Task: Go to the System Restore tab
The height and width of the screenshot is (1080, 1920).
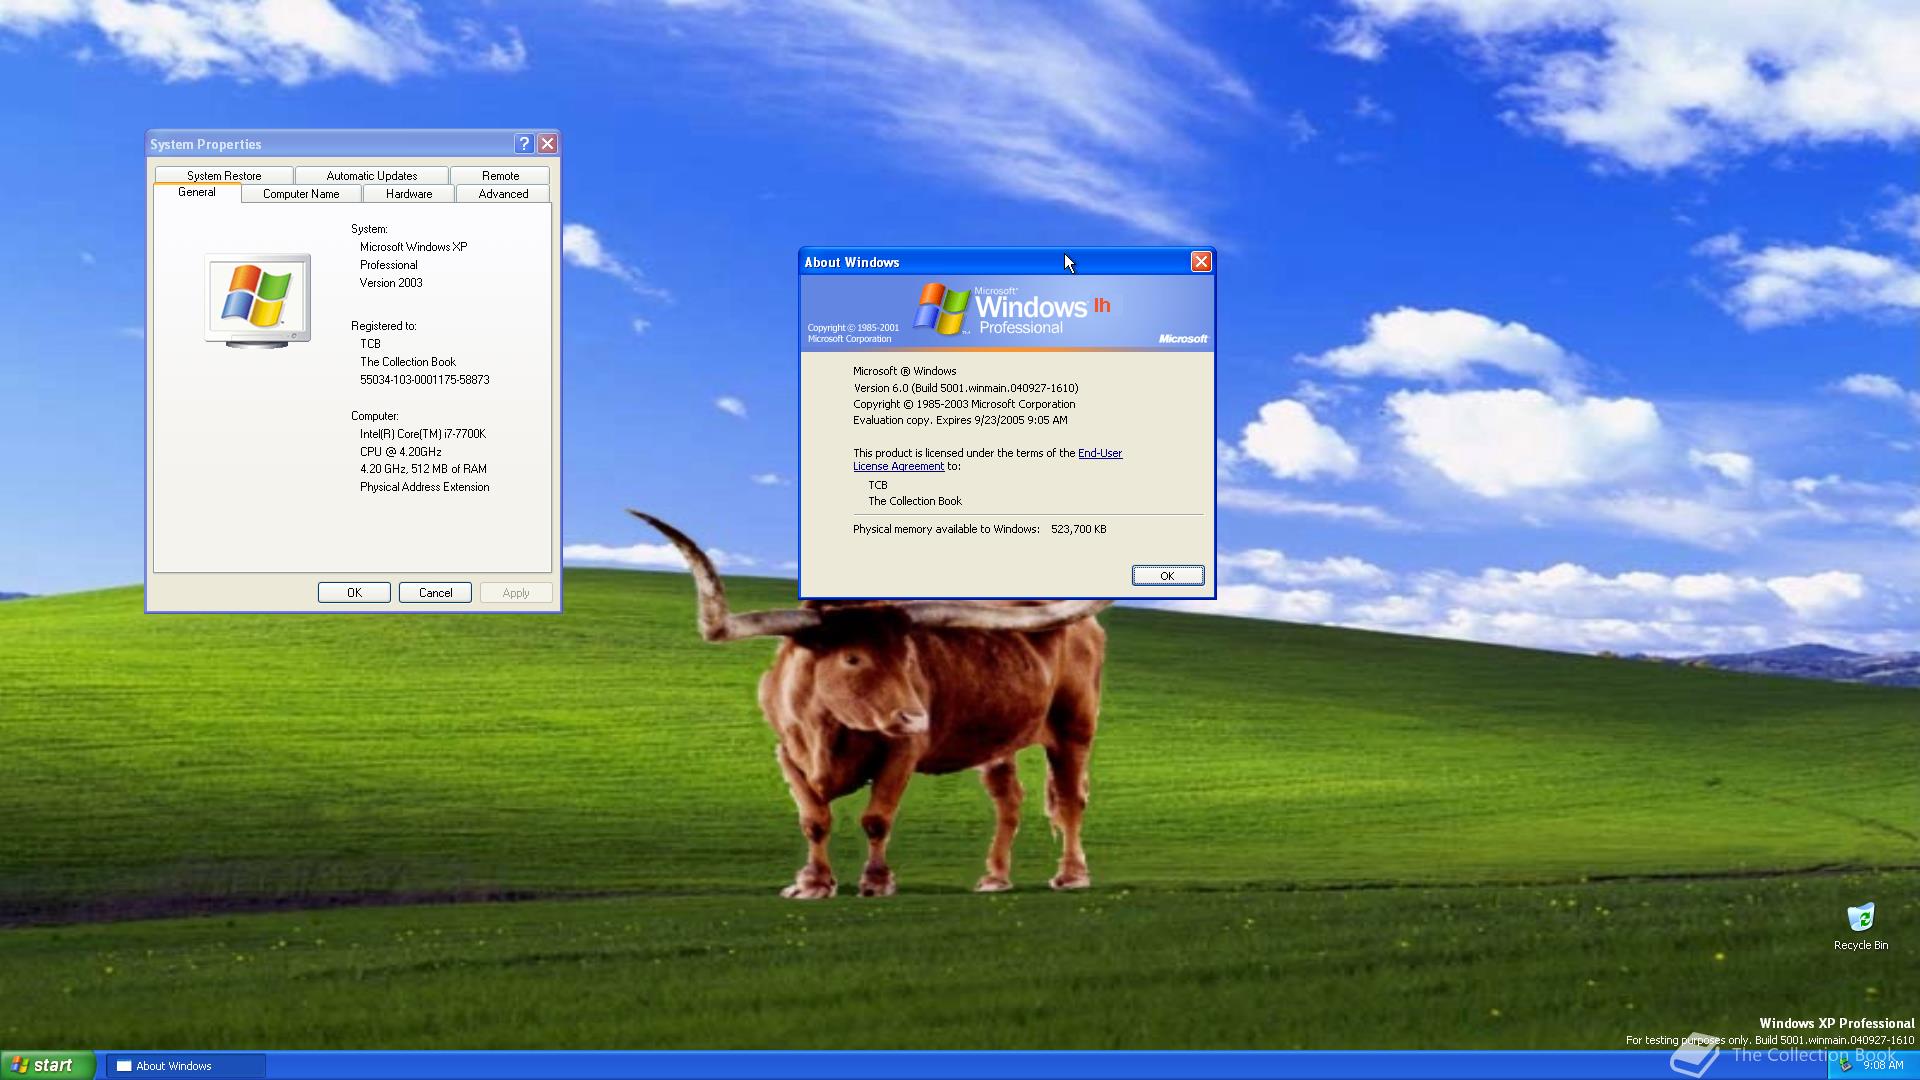Action: [224, 175]
